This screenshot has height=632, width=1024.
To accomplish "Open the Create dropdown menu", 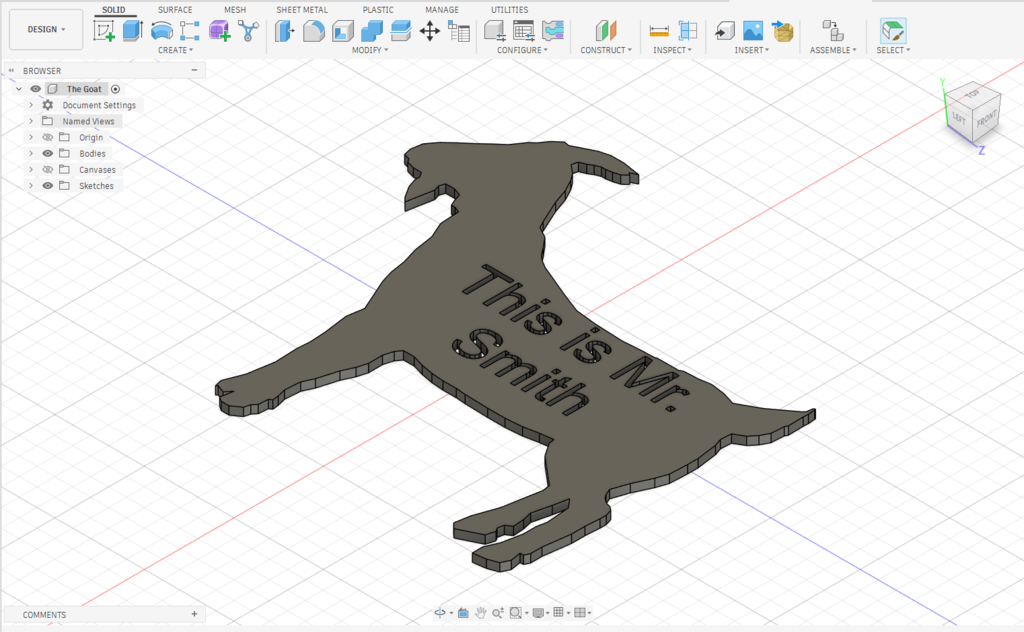I will tap(176, 50).
